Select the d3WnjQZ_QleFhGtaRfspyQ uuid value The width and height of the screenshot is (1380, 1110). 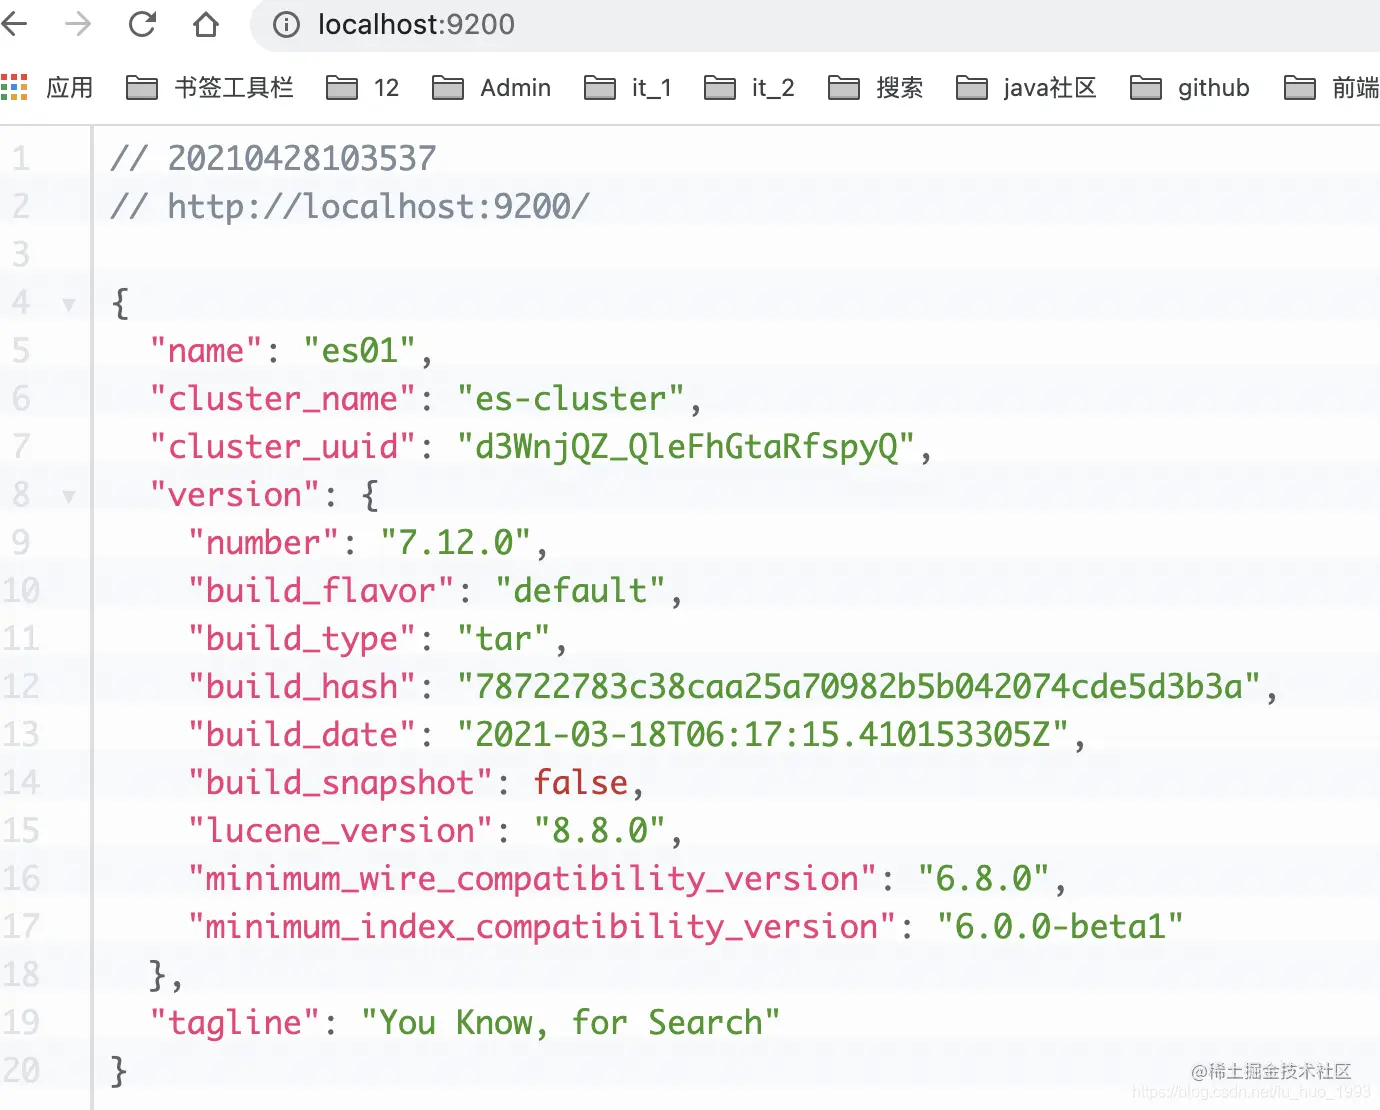[x=686, y=447]
